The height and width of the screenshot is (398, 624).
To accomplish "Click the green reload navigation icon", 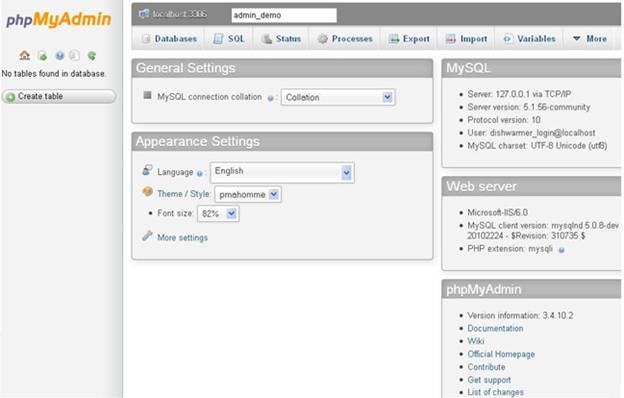I will 92,56.
